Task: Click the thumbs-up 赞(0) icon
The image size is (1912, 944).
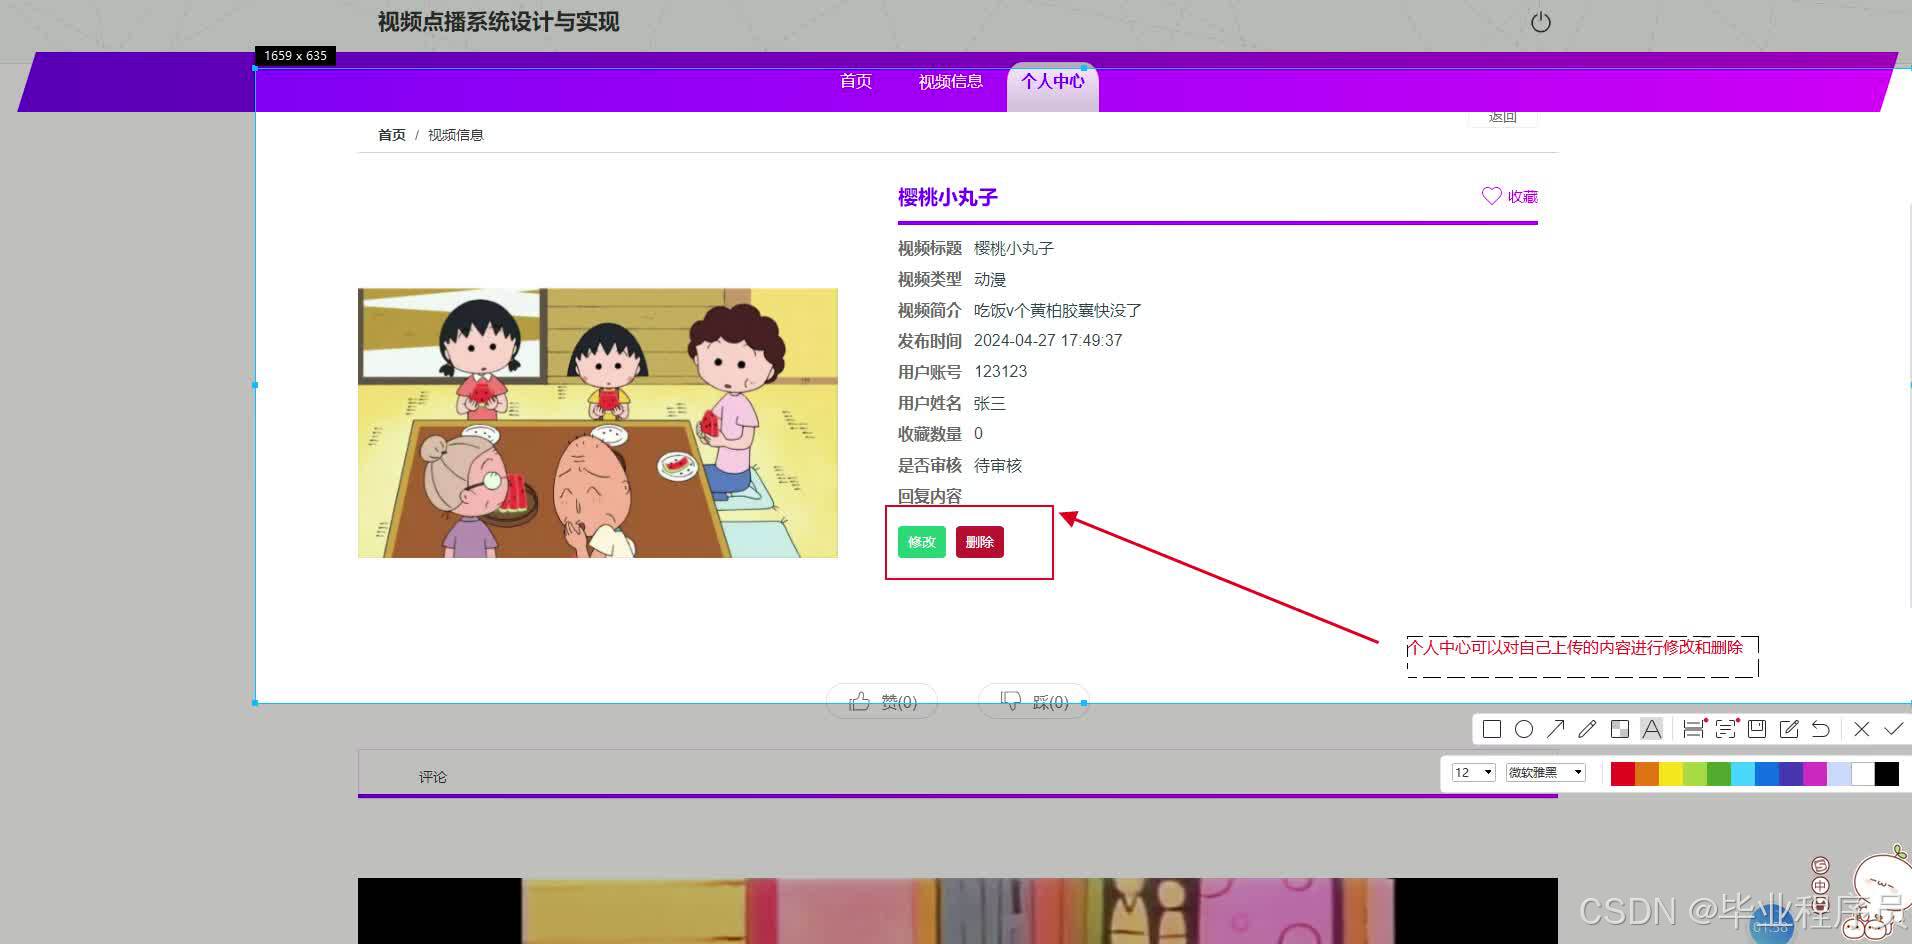Action: [859, 702]
